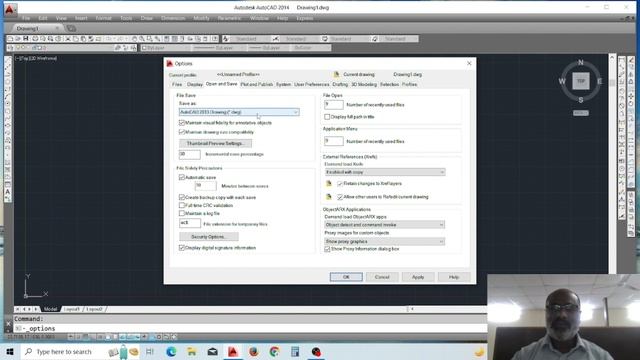Viewport: 640px width, 360px height.
Task: Click Help in the Options dialog
Action: coord(454,277)
